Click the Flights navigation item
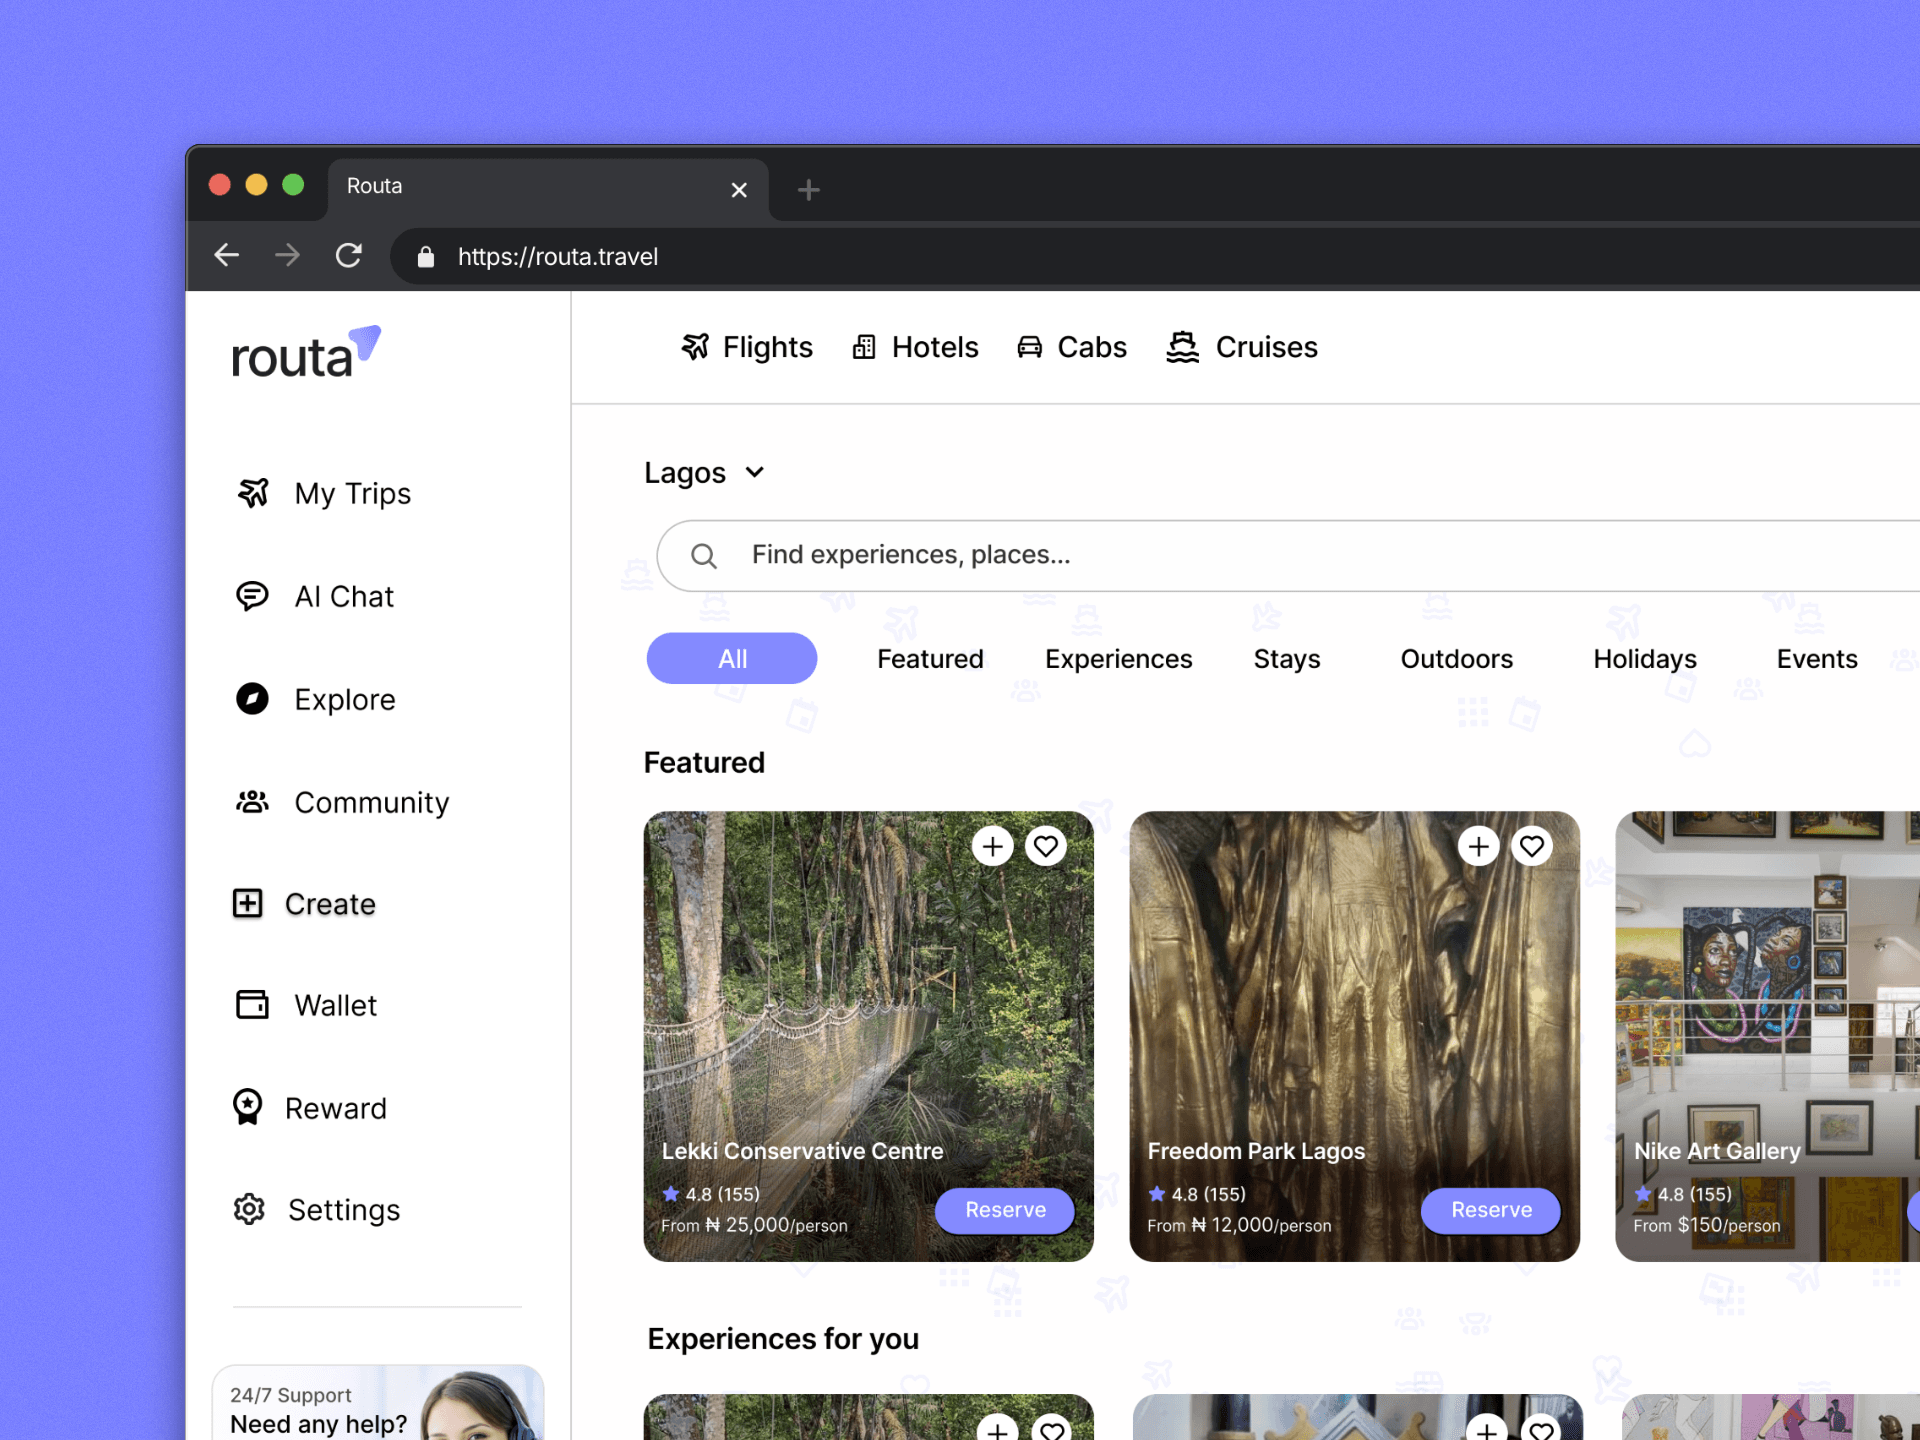Image resolution: width=1920 pixels, height=1440 pixels. pos(747,347)
